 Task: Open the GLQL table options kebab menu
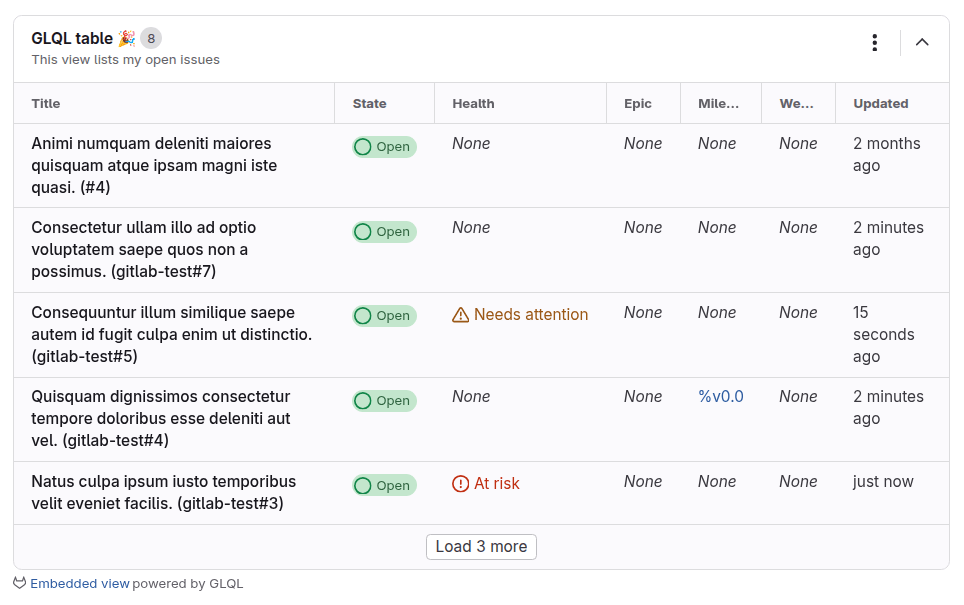tap(875, 43)
